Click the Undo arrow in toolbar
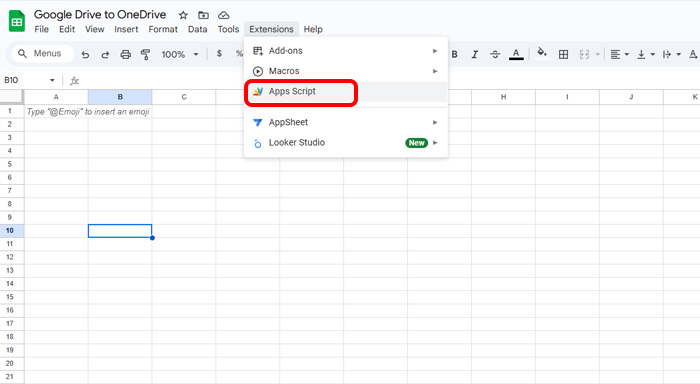The image size is (700, 384). (85, 54)
